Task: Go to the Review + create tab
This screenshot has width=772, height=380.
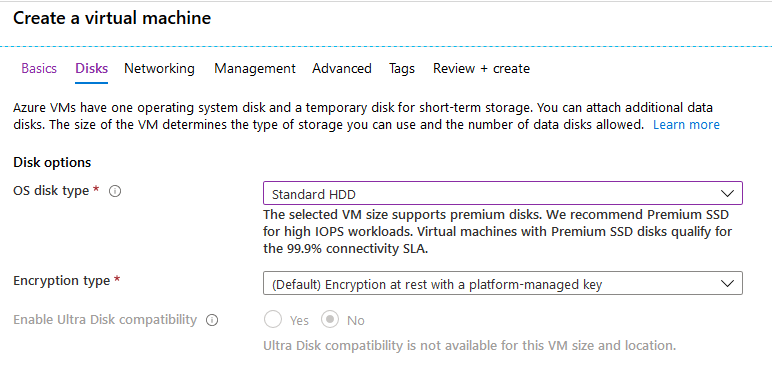Action: pyautogui.click(x=482, y=68)
